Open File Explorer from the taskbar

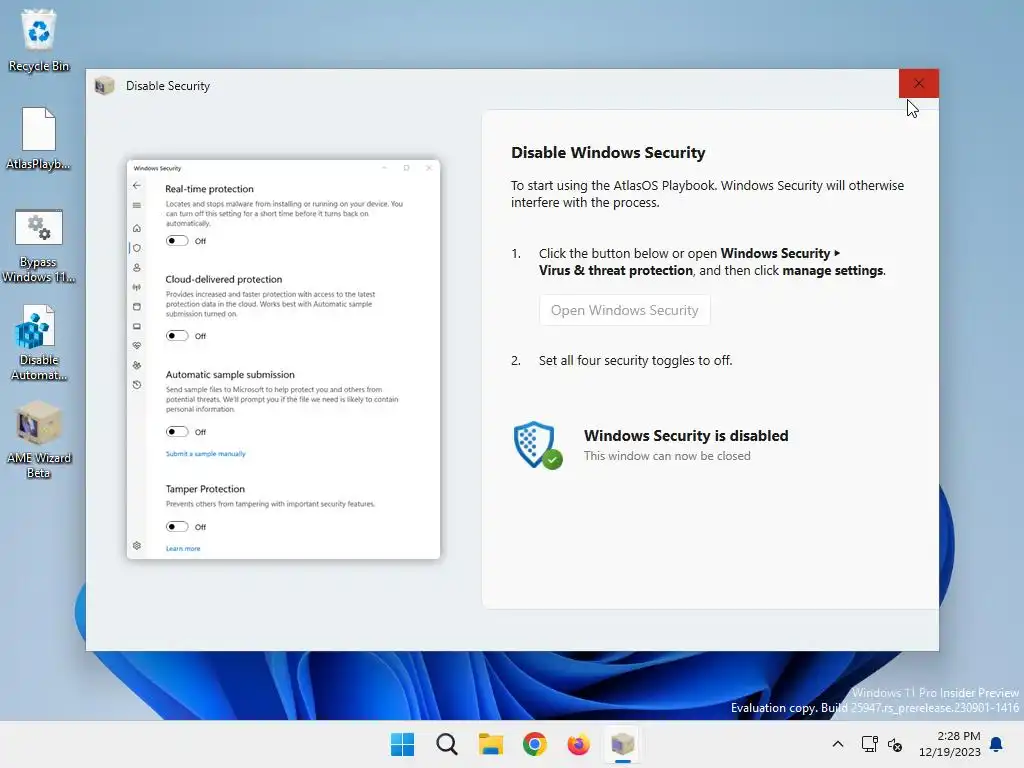point(490,744)
